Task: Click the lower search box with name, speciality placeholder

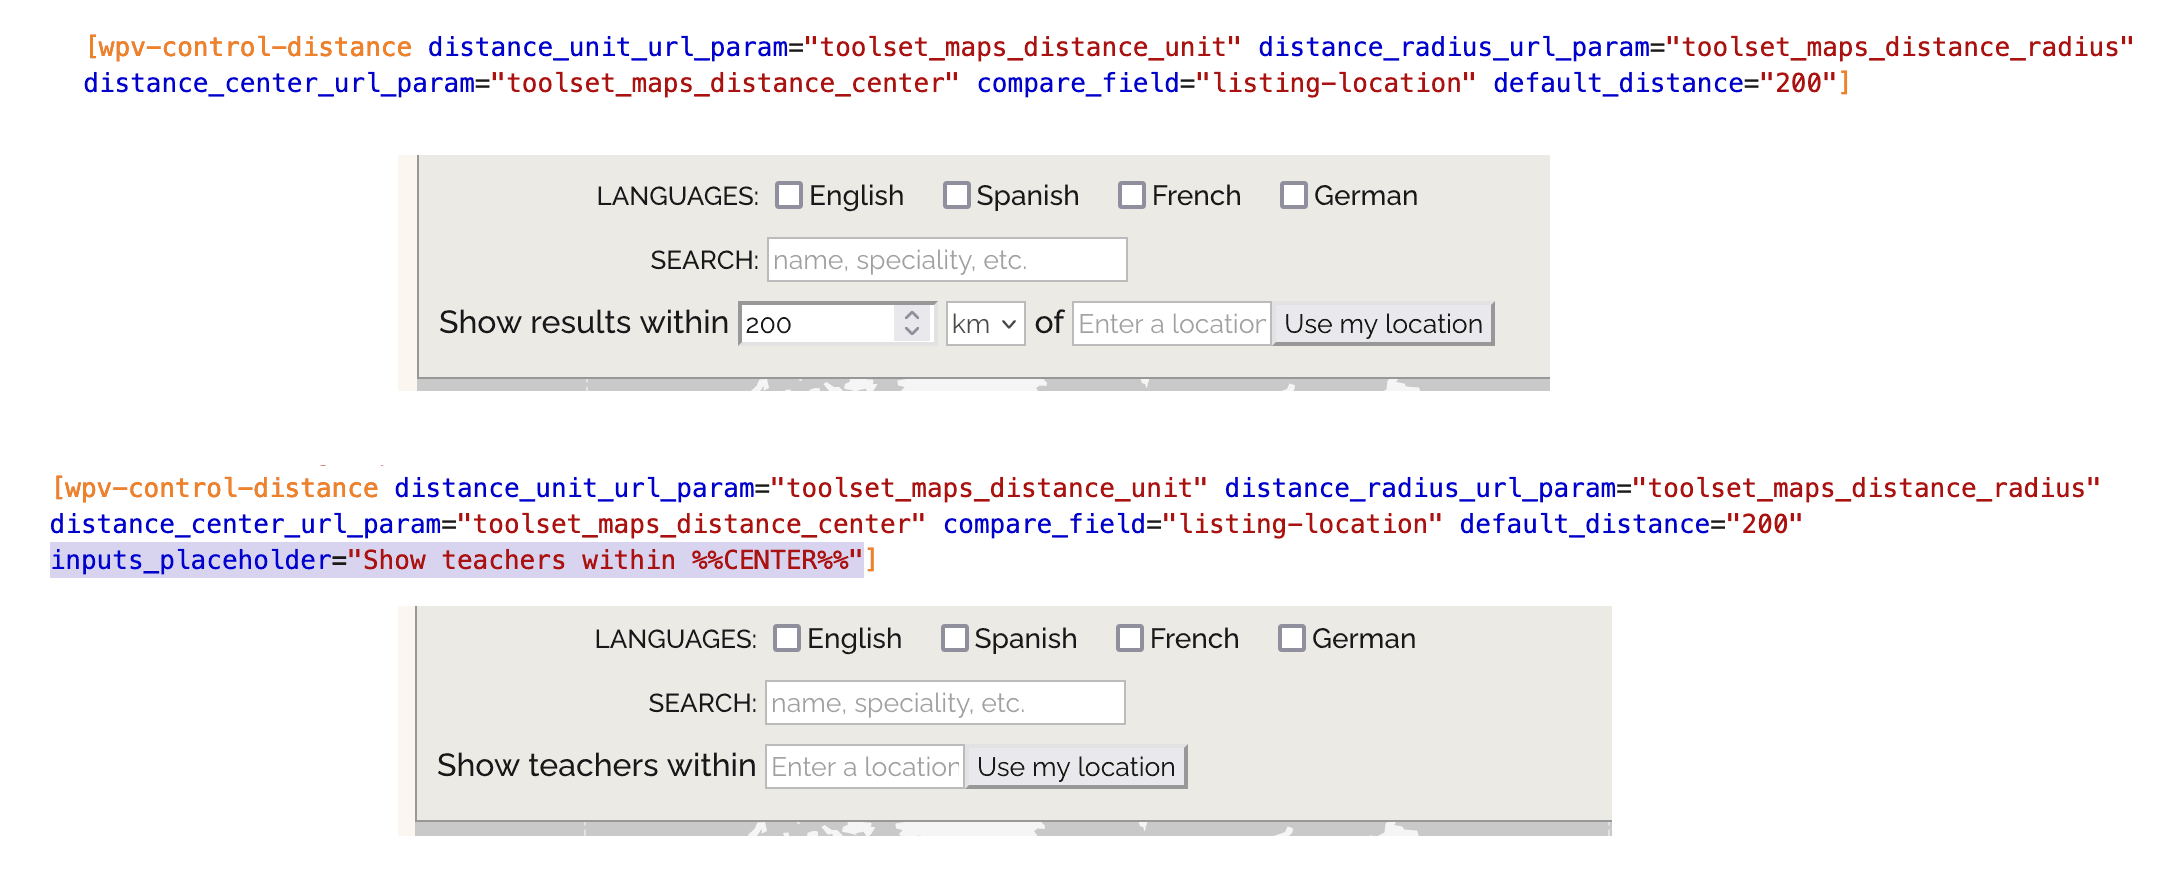Action: (x=945, y=703)
